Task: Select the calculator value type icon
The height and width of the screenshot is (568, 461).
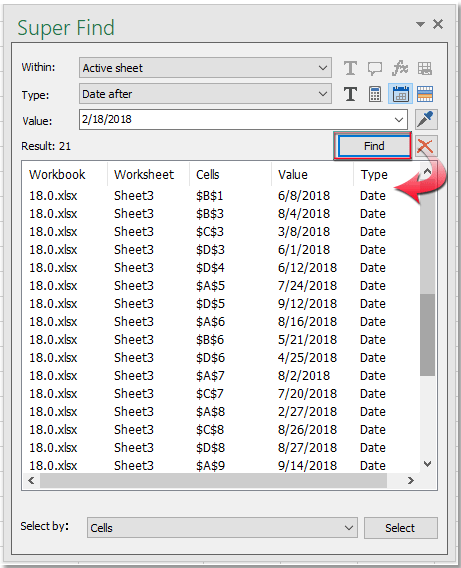Action: tap(375, 94)
